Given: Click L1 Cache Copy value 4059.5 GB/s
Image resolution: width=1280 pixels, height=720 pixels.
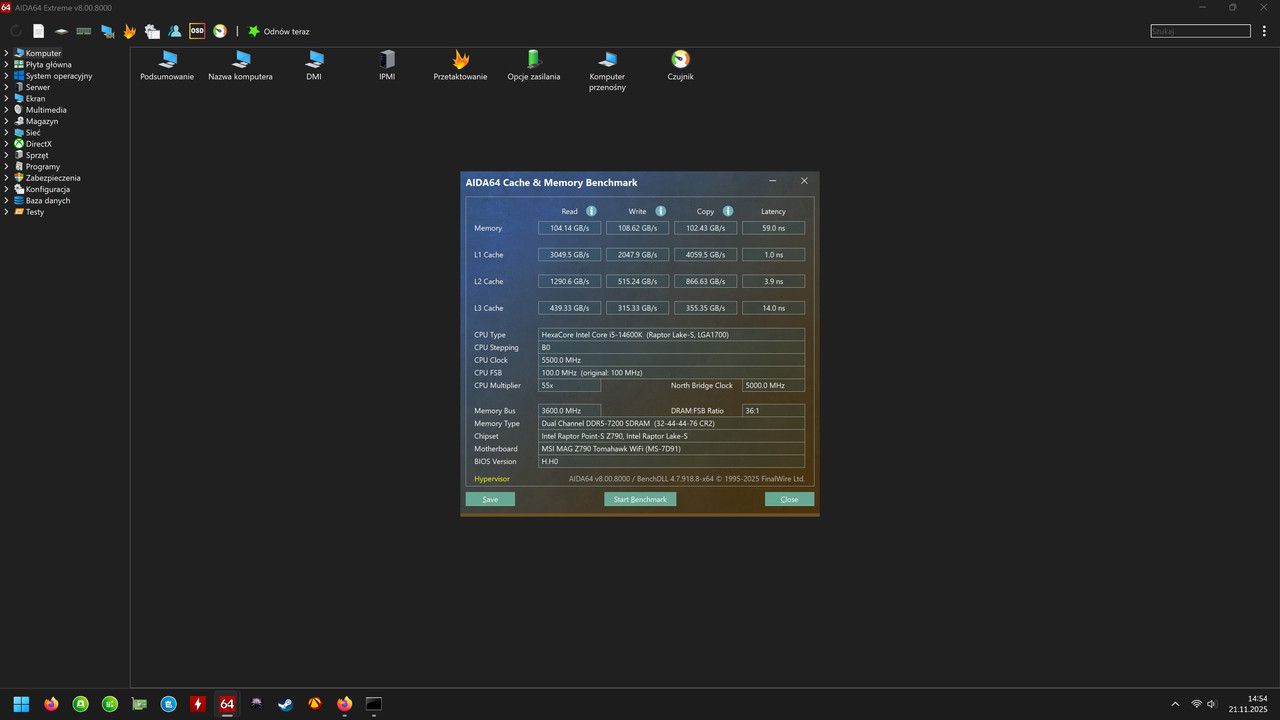Looking at the screenshot, I should pyautogui.click(x=705, y=255).
